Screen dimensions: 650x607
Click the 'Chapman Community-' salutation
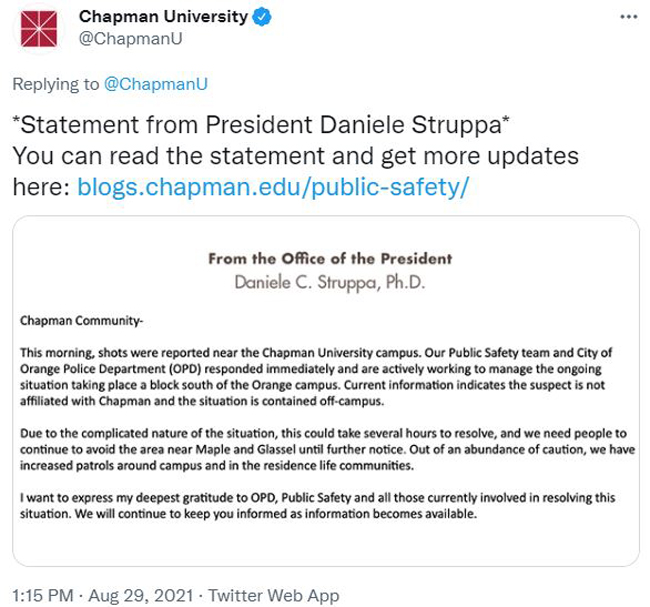[x=82, y=320]
